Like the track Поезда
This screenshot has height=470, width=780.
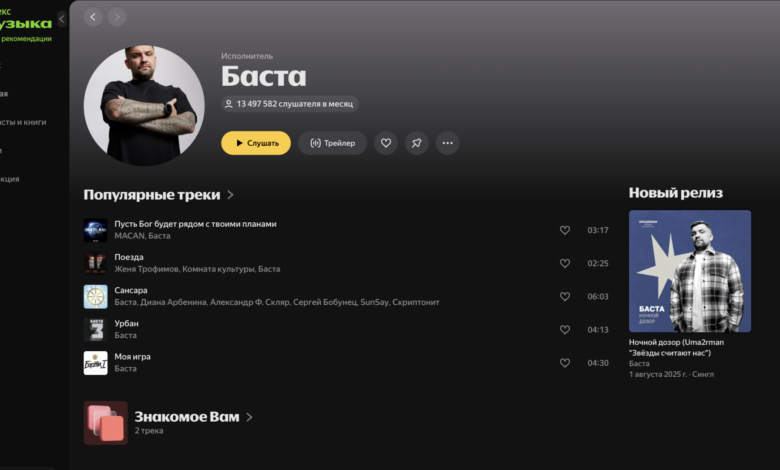coord(565,264)
